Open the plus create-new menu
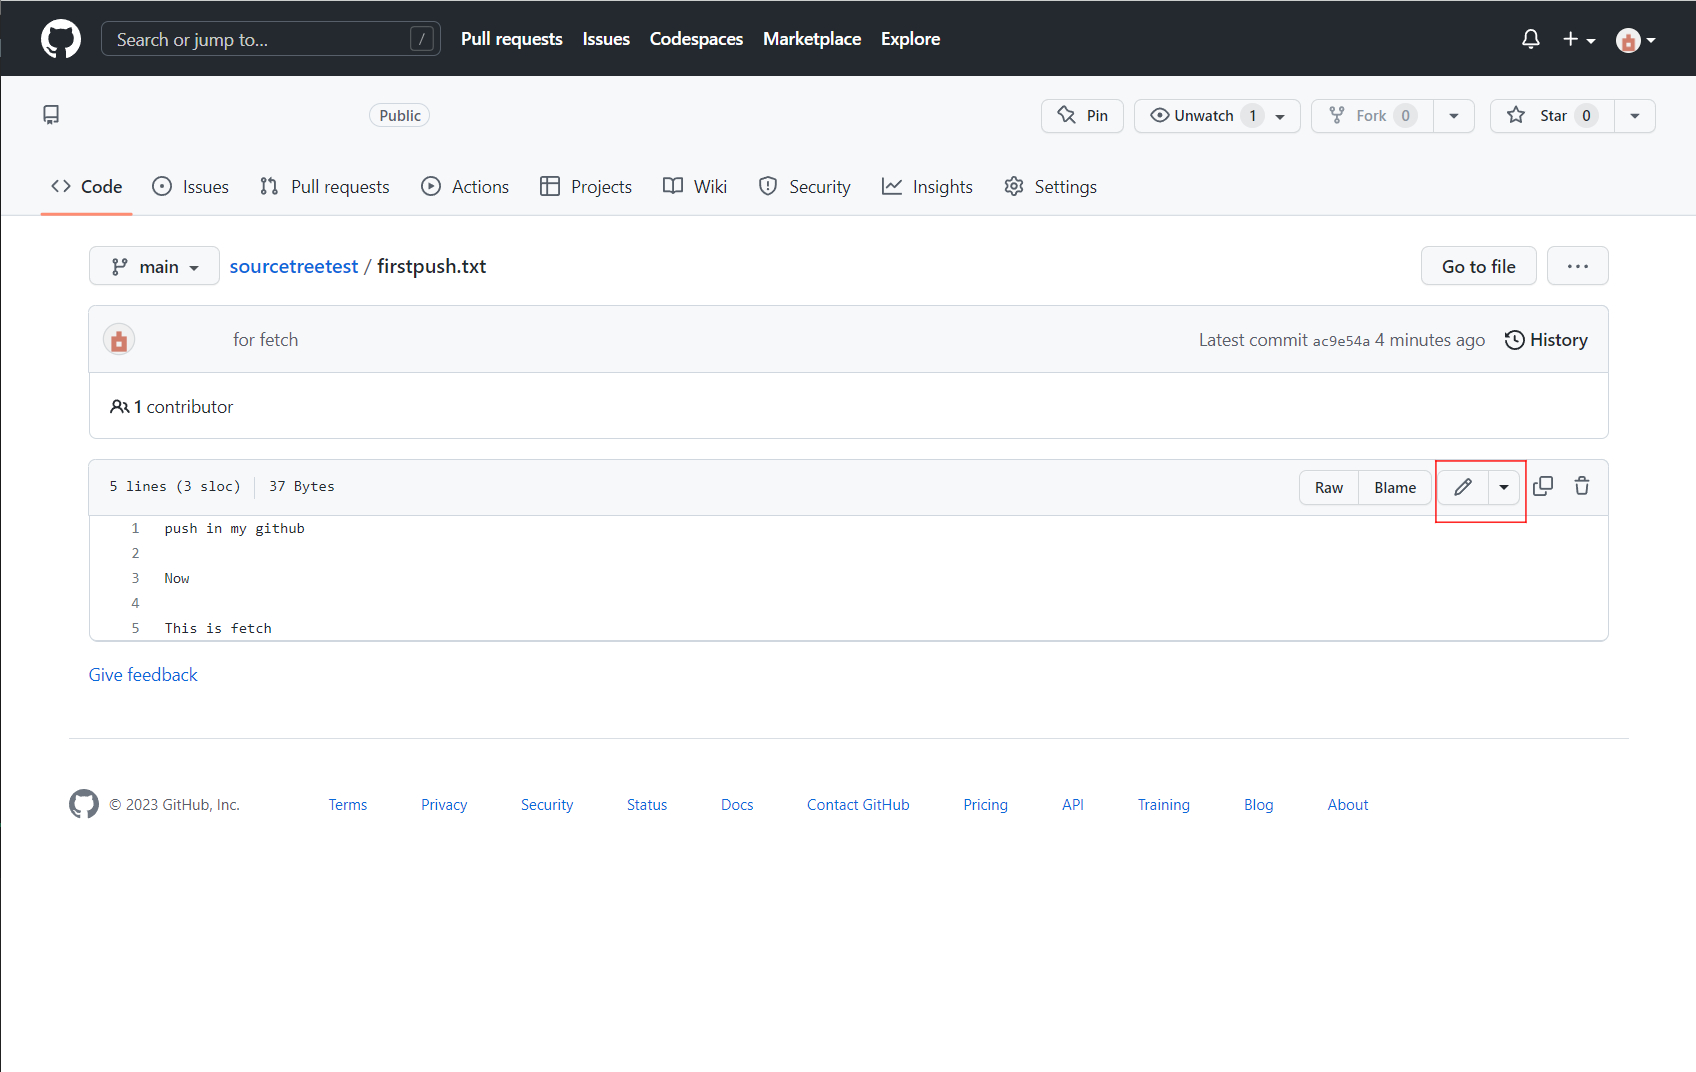1696x1072 pixels. click(1578, 39)
